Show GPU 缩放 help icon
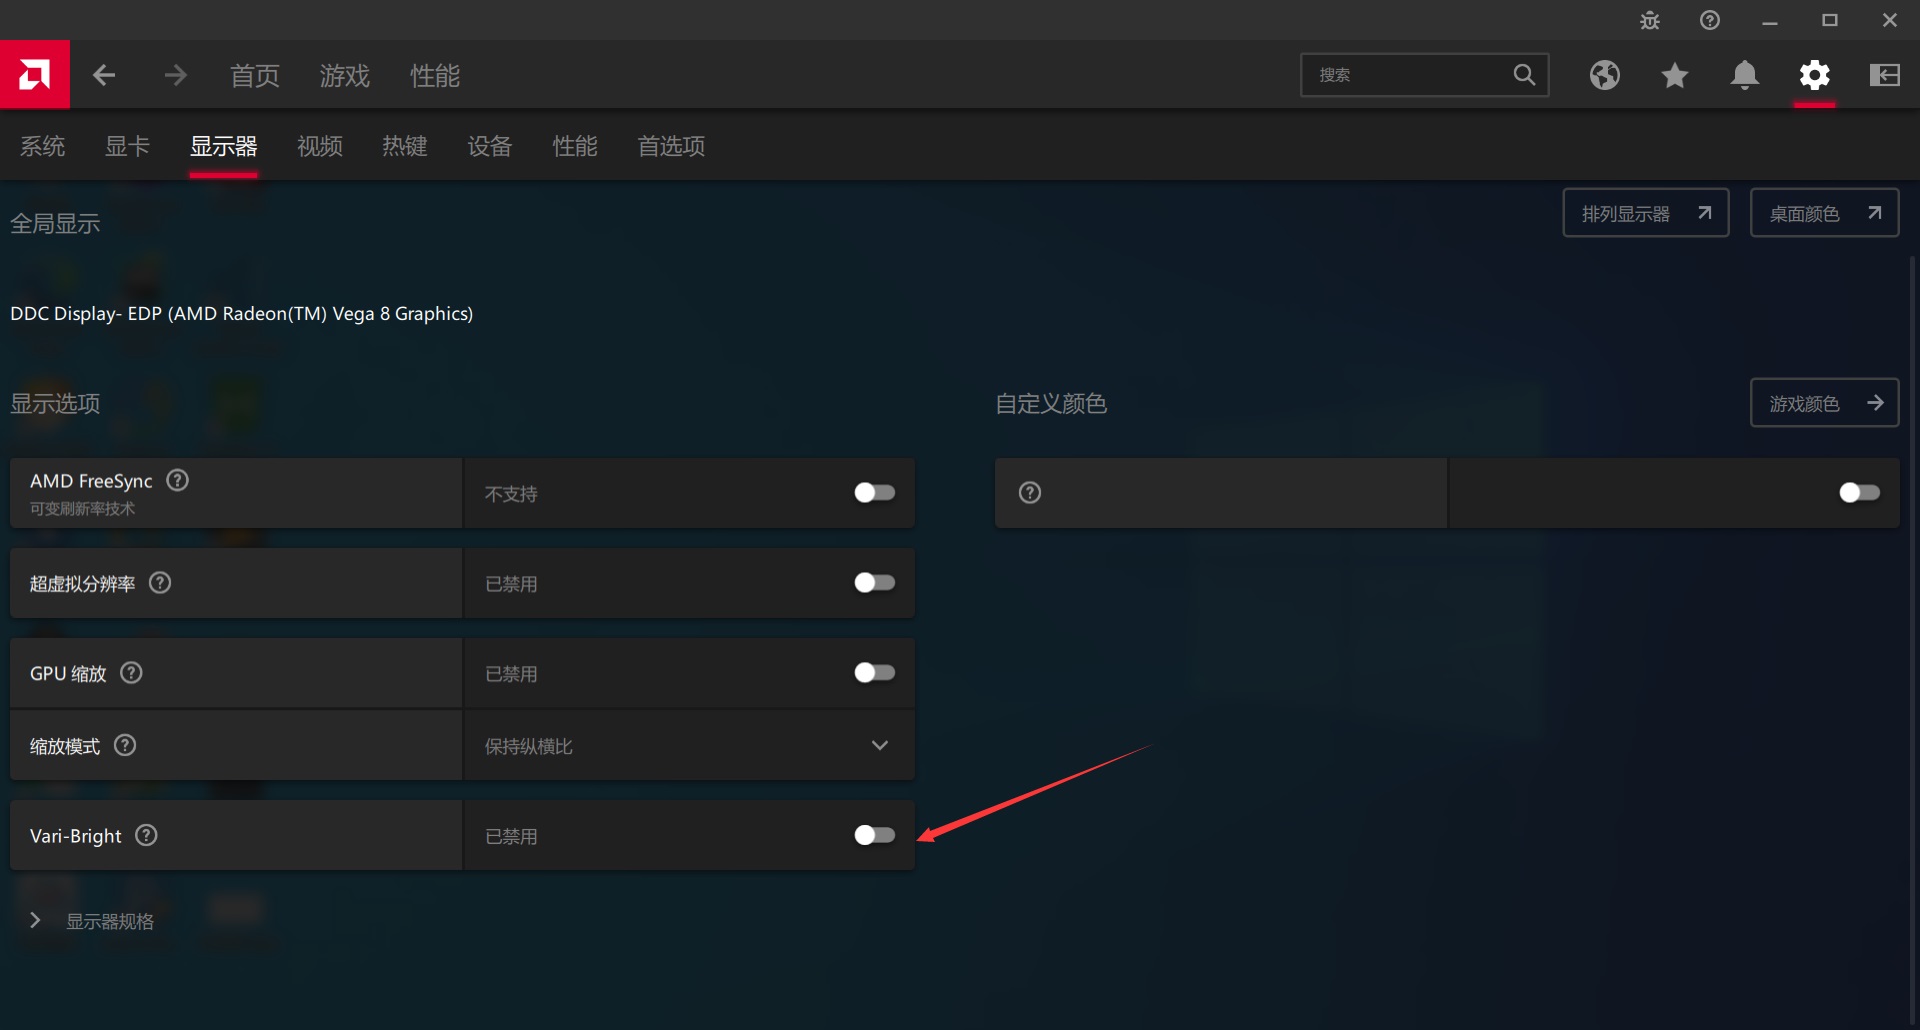Image resolution: width=1920 pixels, height=1030 pixels. [x=131, y=673]
